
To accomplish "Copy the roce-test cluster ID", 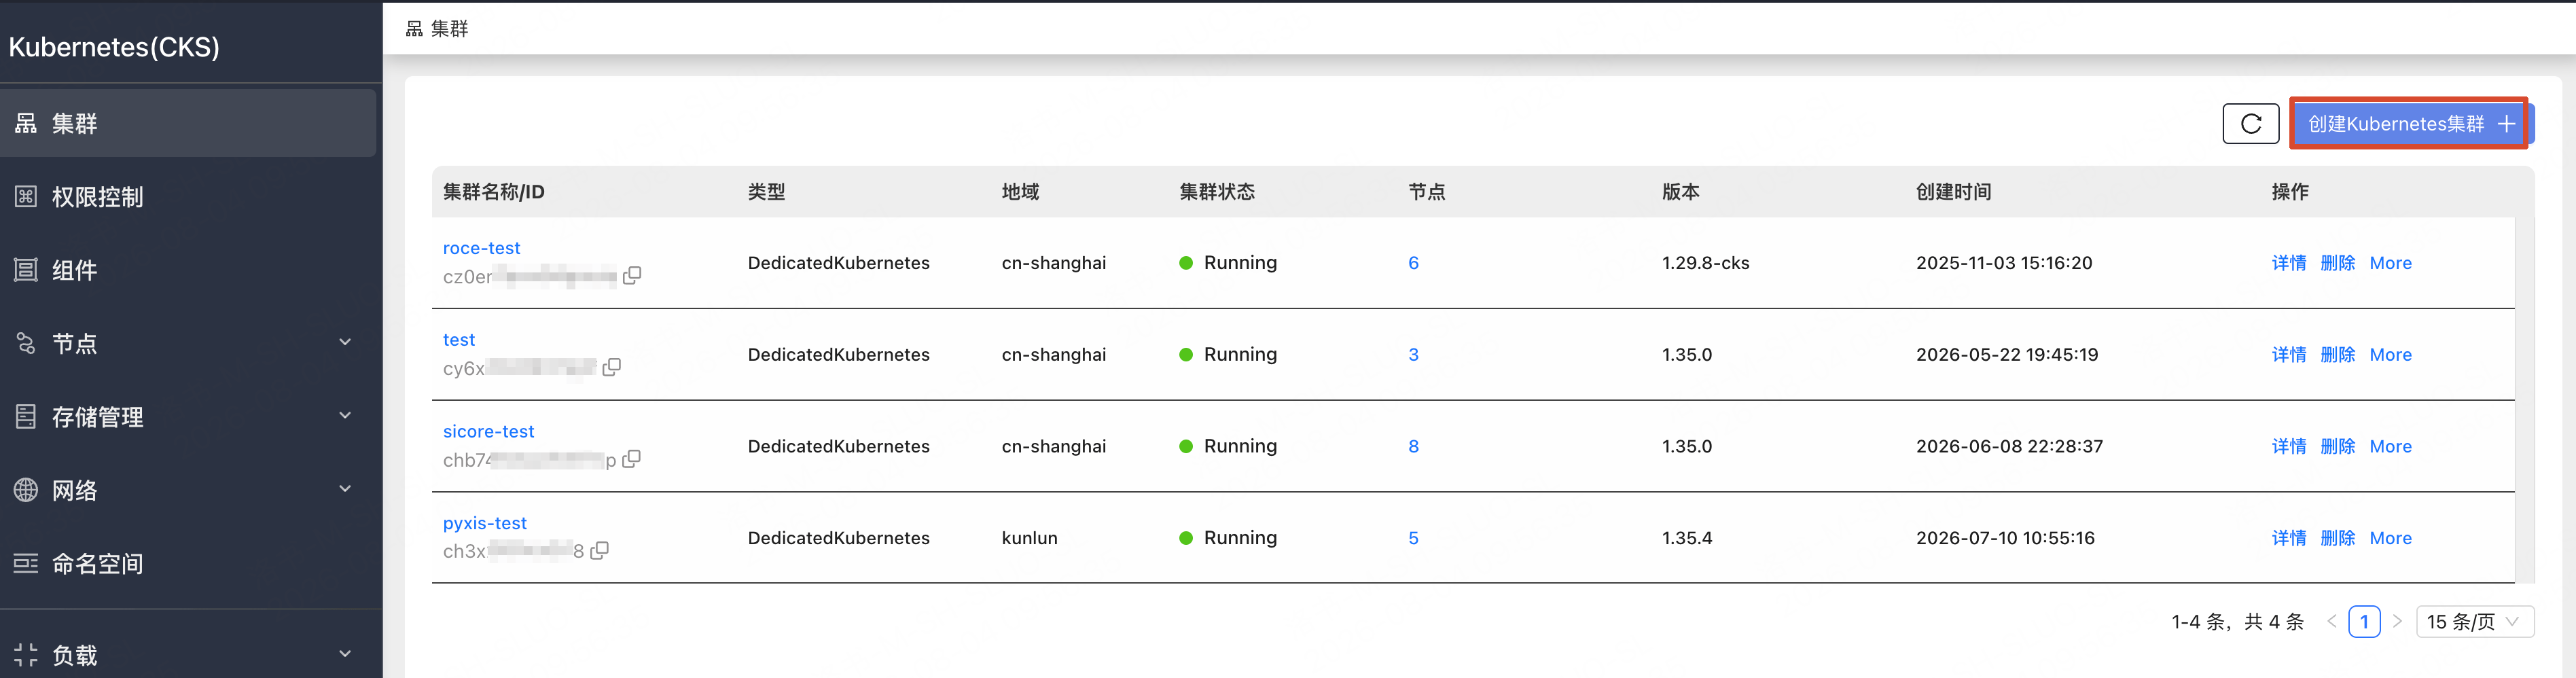I will click(632, 275).
